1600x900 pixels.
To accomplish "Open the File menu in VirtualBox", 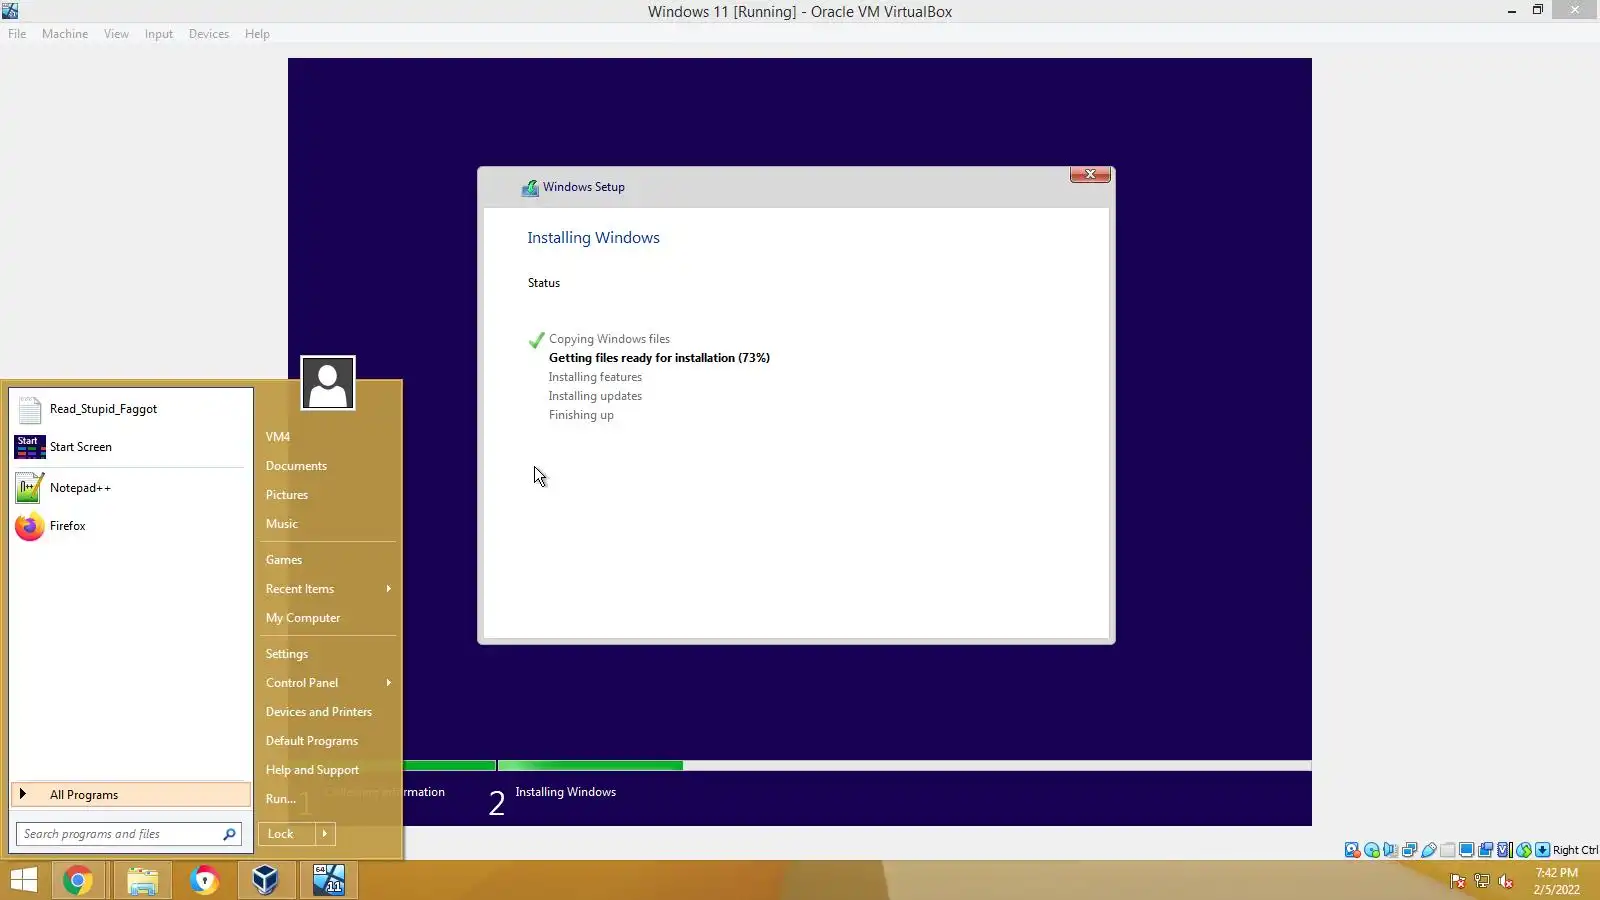I will (x=17, y=34).
